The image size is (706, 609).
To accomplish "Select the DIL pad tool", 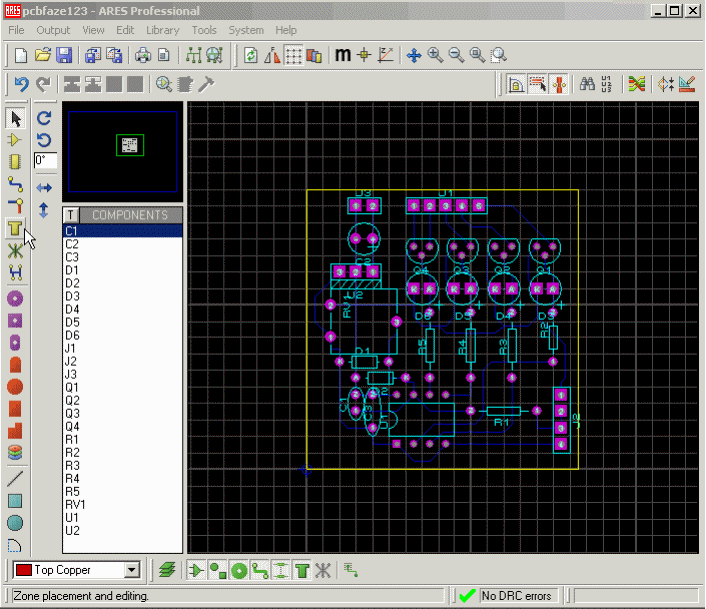I will (x=15, y=343).
